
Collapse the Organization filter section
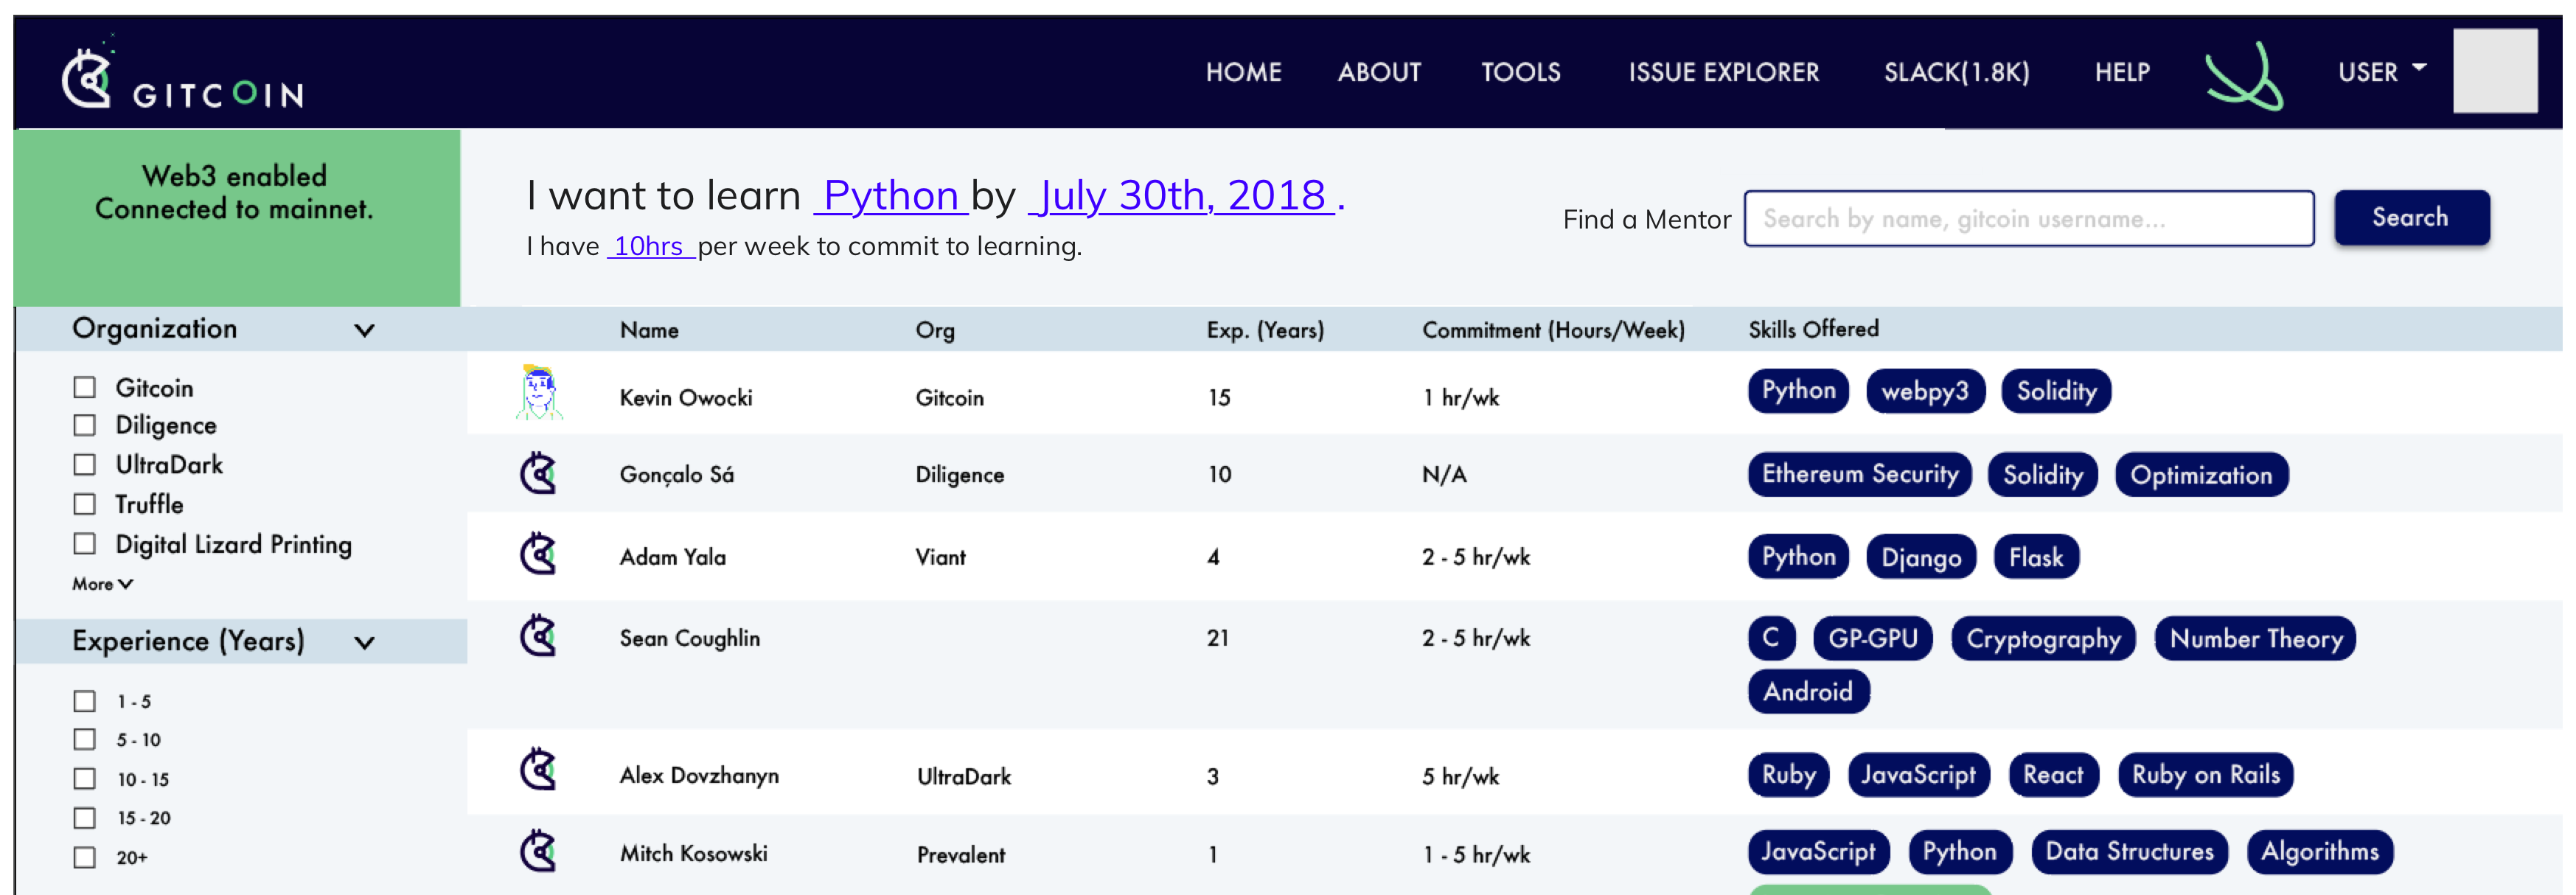(x=364, y=329)
